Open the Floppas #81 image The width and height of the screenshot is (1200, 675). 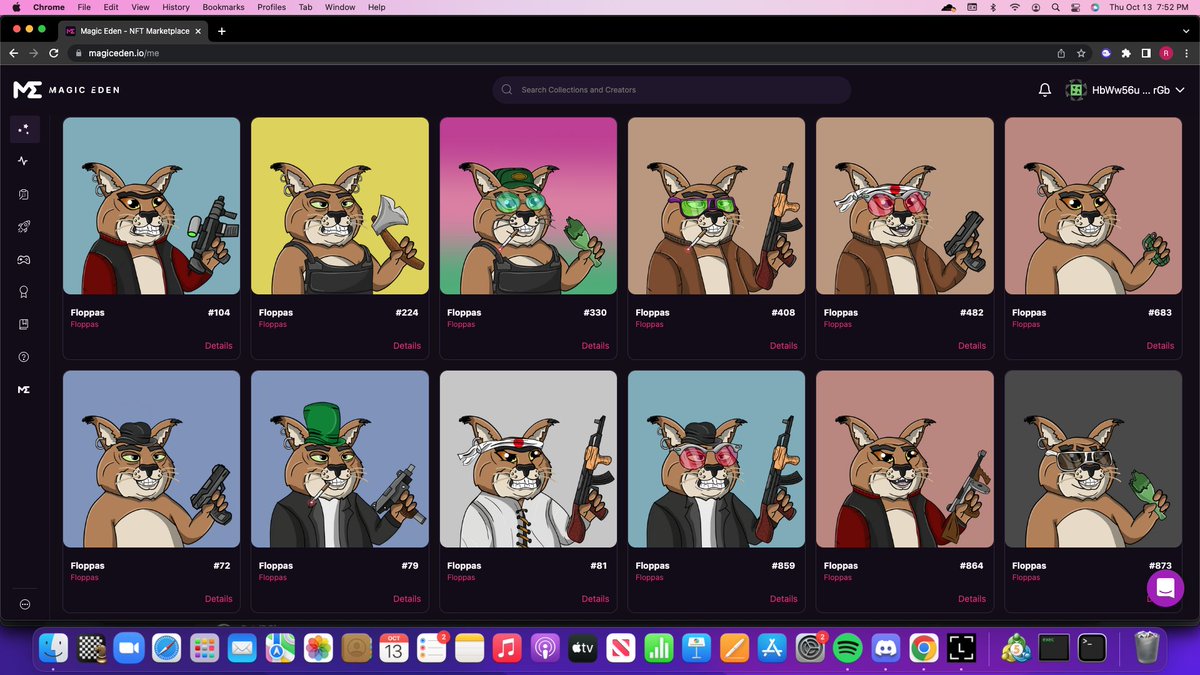528,459
